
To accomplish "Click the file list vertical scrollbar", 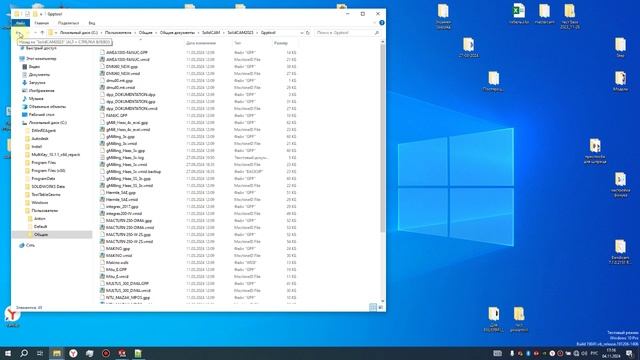I will pyautogui.click(x=382, y=139).
